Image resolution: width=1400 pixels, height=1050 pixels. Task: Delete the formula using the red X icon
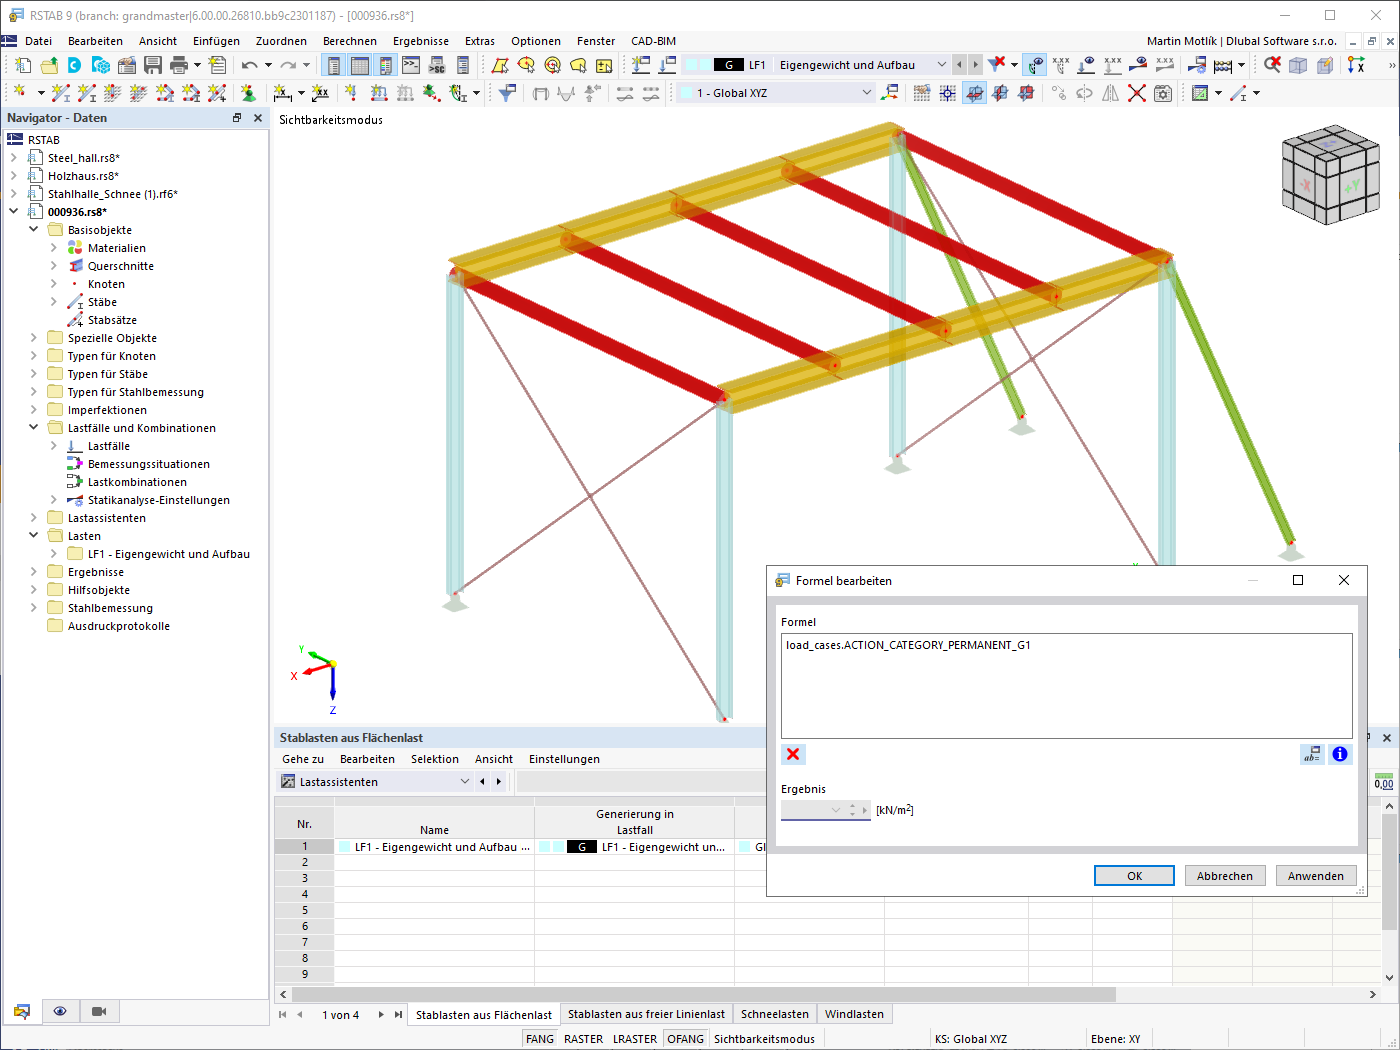(792, 754)
